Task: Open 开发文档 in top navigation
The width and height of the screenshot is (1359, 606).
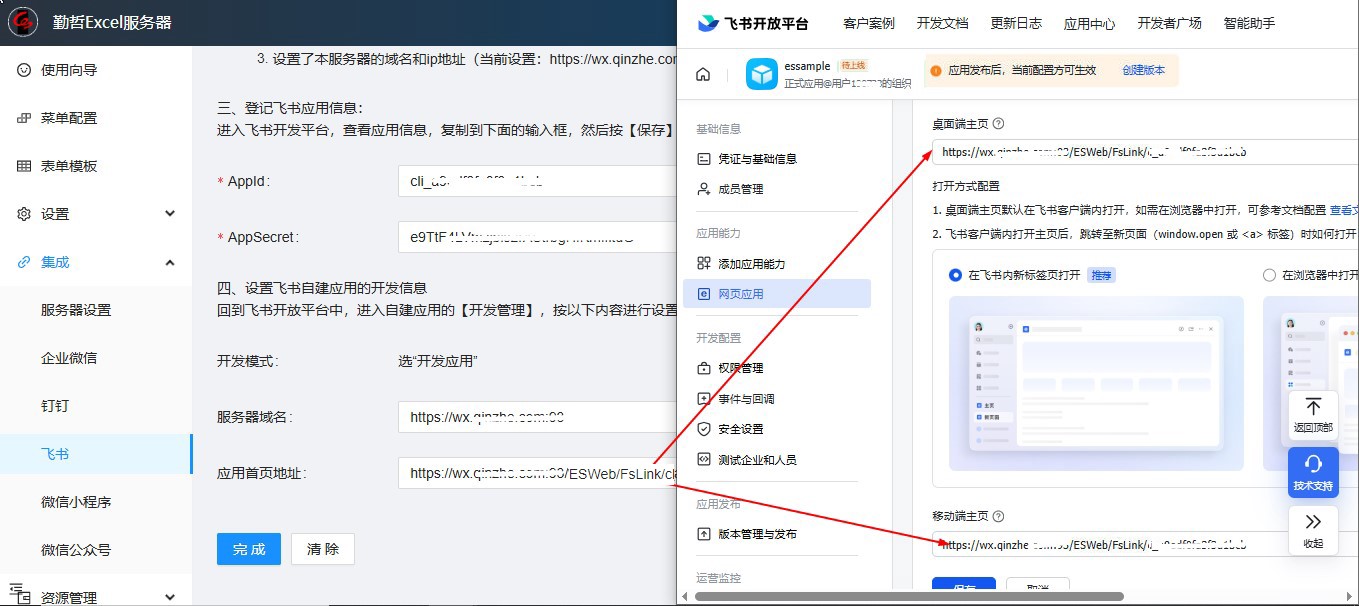Action: pyautogui.click(x=942, y=23)
